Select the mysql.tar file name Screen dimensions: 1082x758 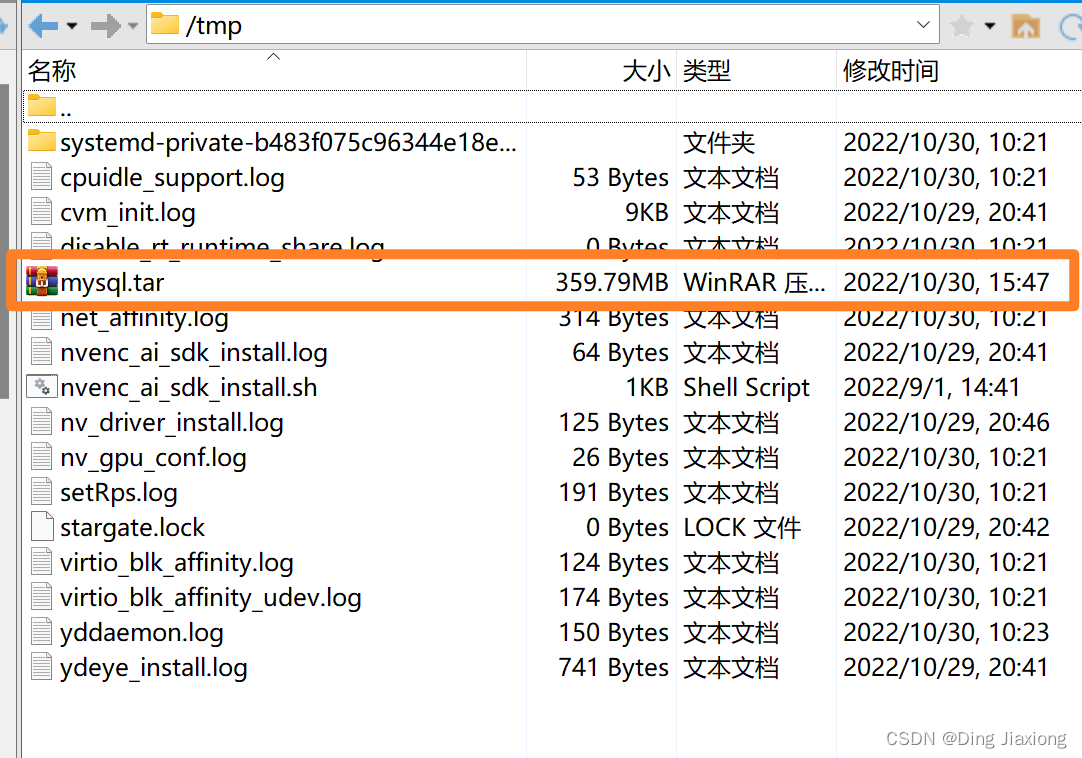click(112, 283)
